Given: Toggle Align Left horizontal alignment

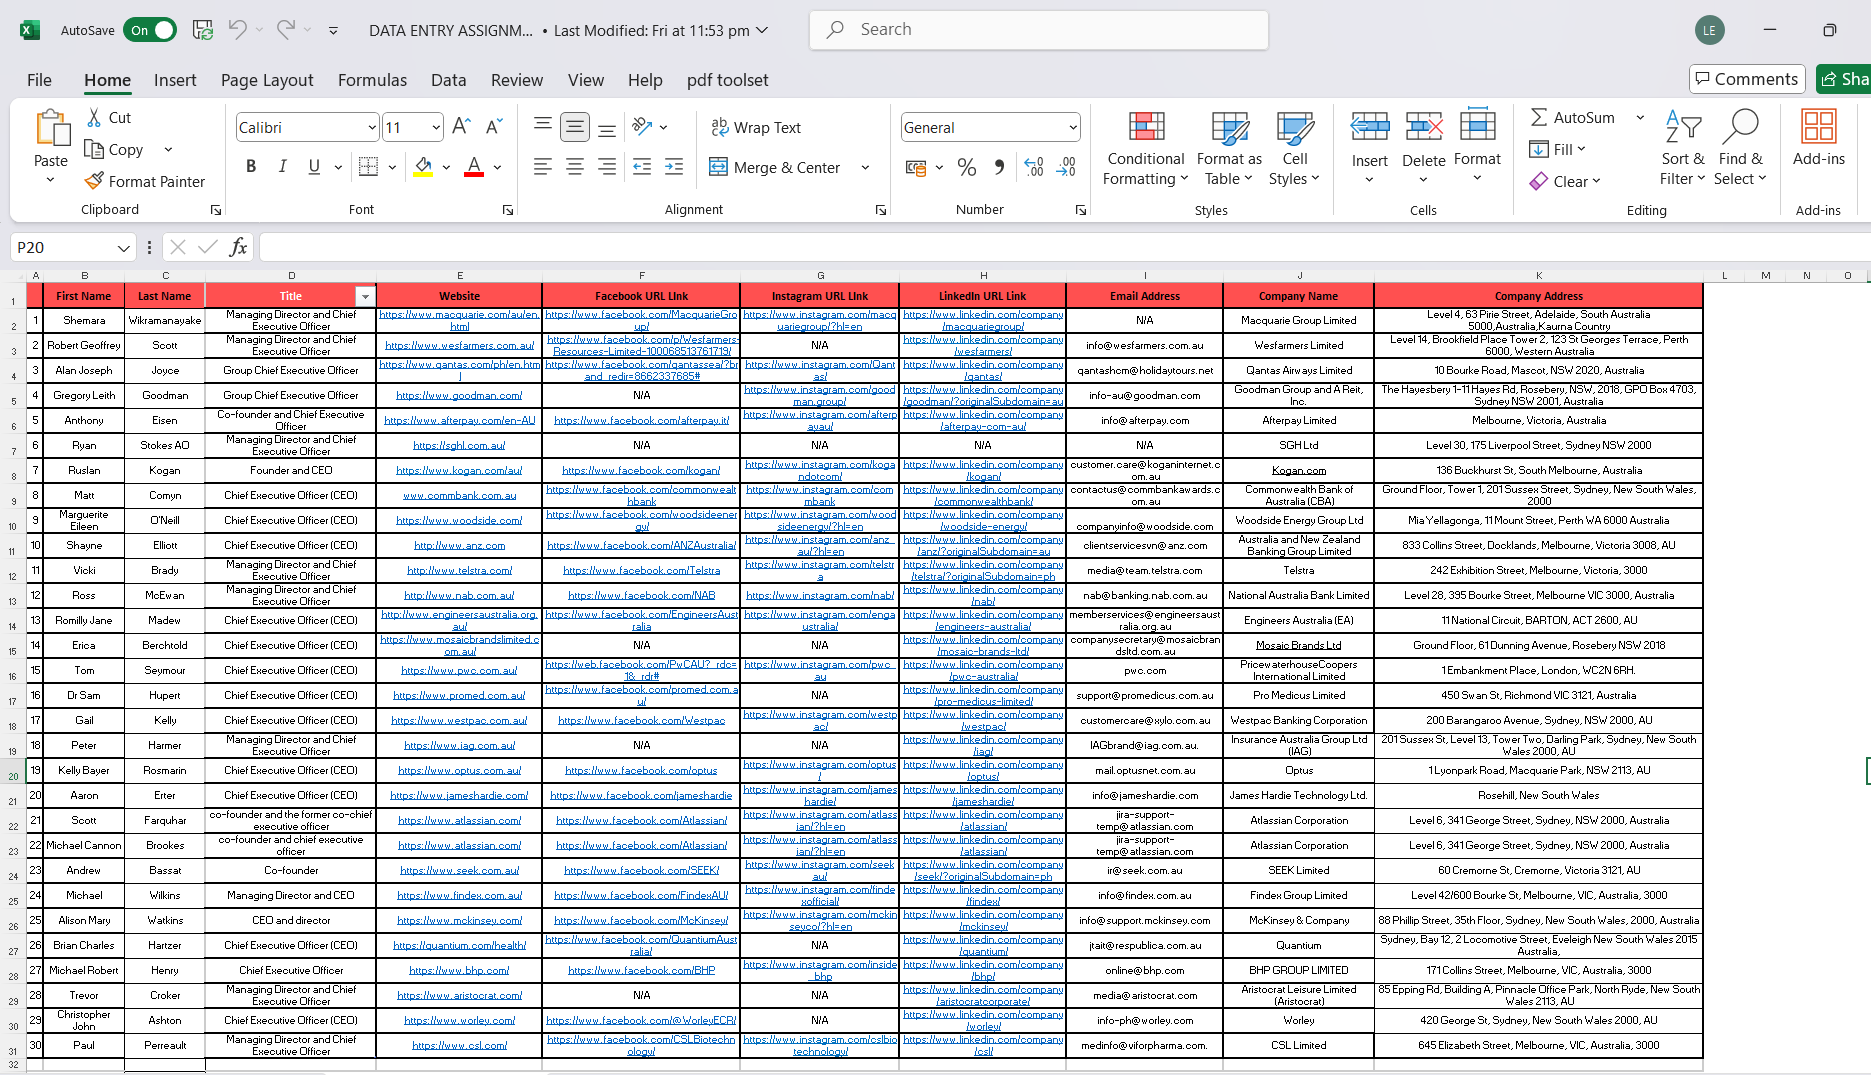Looking at the screenshot, I should point(543,166).
